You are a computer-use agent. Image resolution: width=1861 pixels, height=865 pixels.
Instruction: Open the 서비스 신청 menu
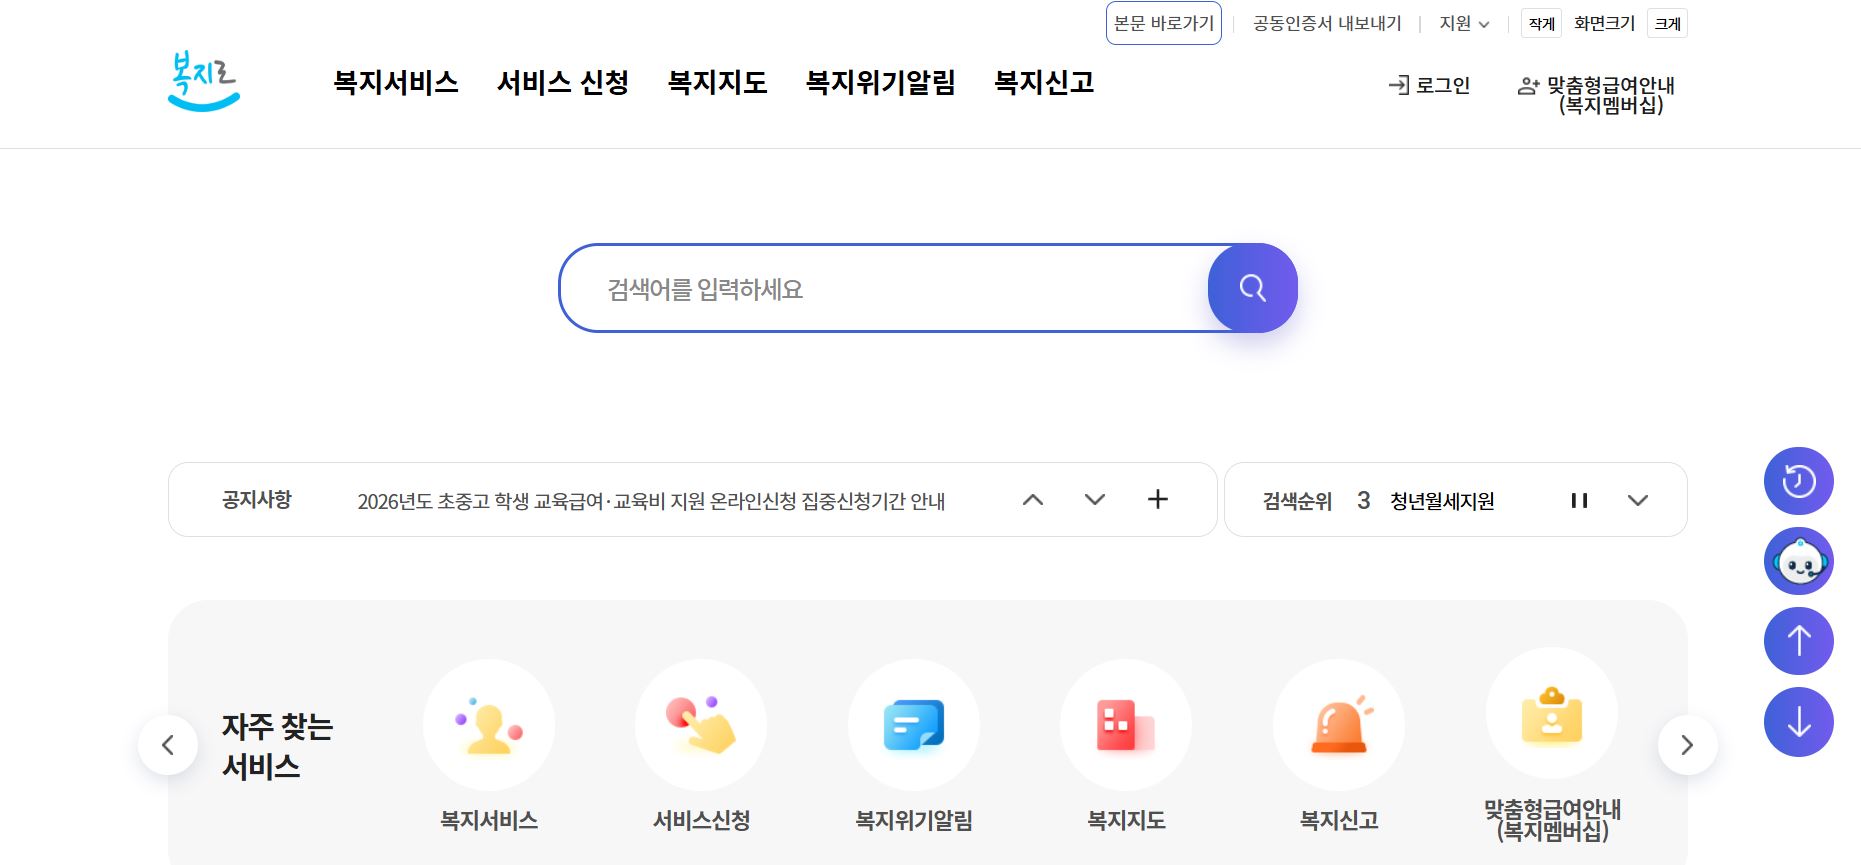point(563,82)
